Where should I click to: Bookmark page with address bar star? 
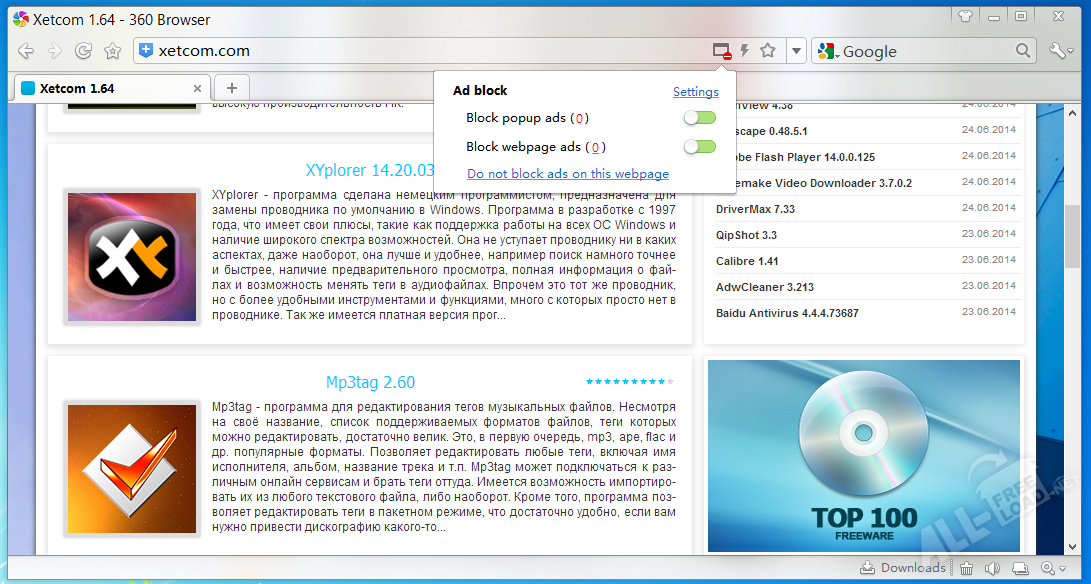tap(768, 51)
